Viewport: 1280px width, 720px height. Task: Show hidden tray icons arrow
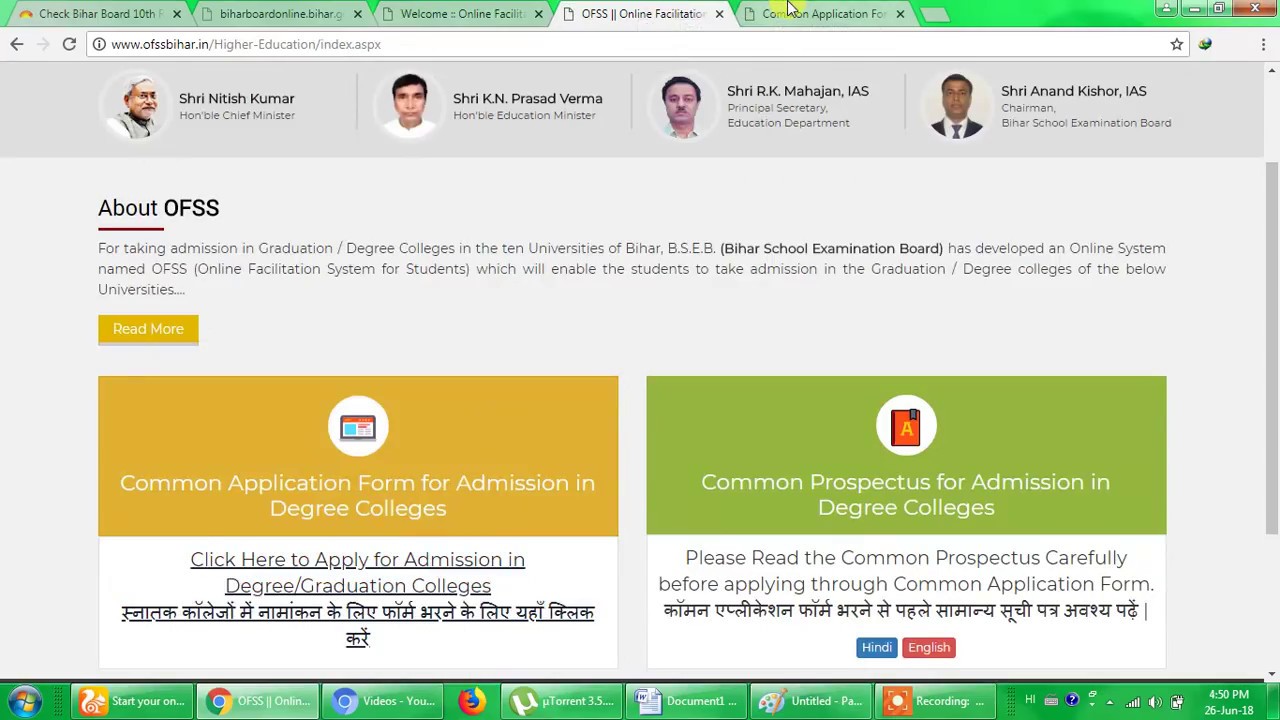pyautogui.click(x=1110, y=702)
